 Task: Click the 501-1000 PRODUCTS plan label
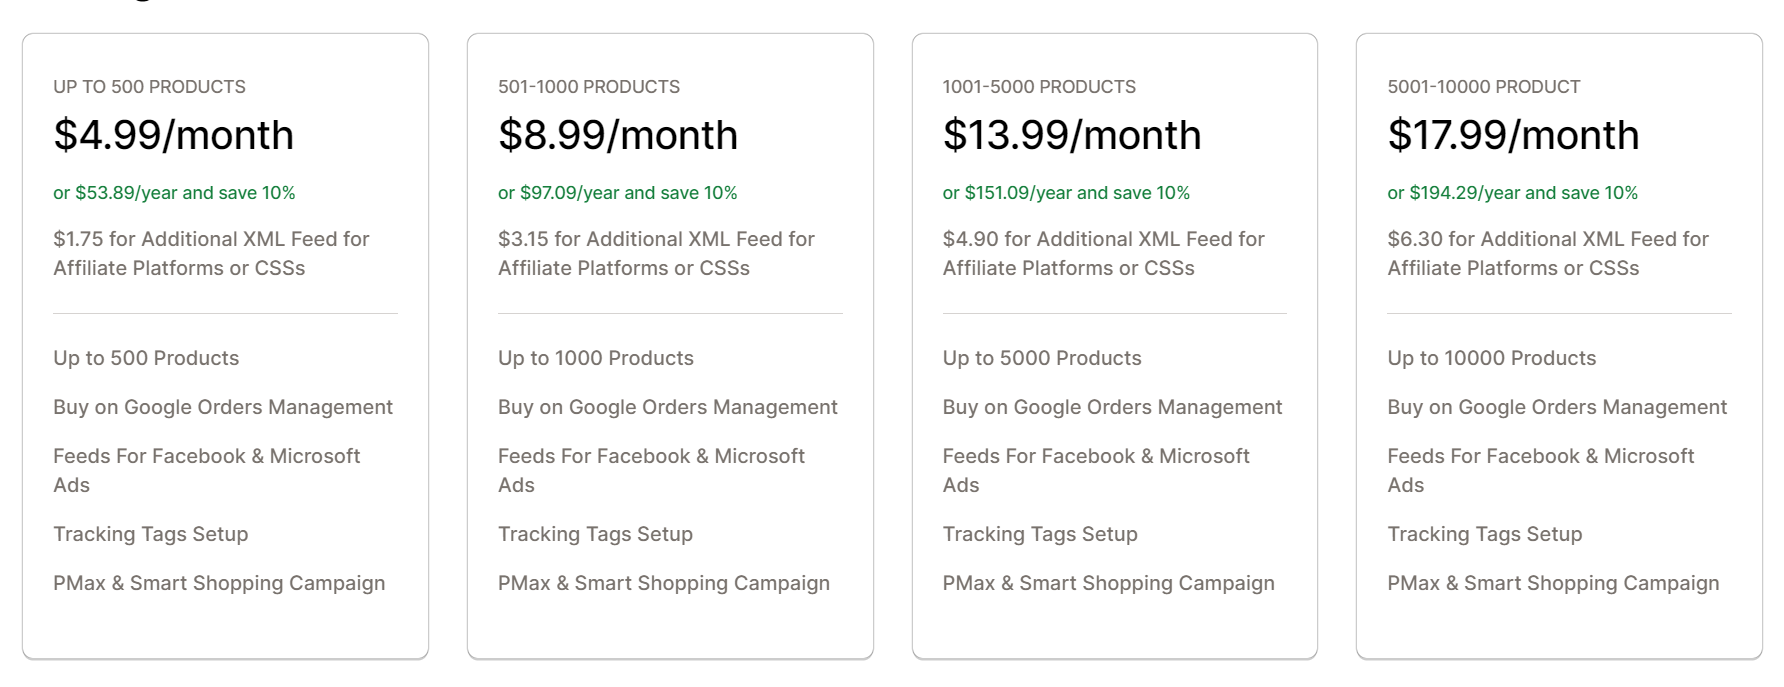coord(588,87)
